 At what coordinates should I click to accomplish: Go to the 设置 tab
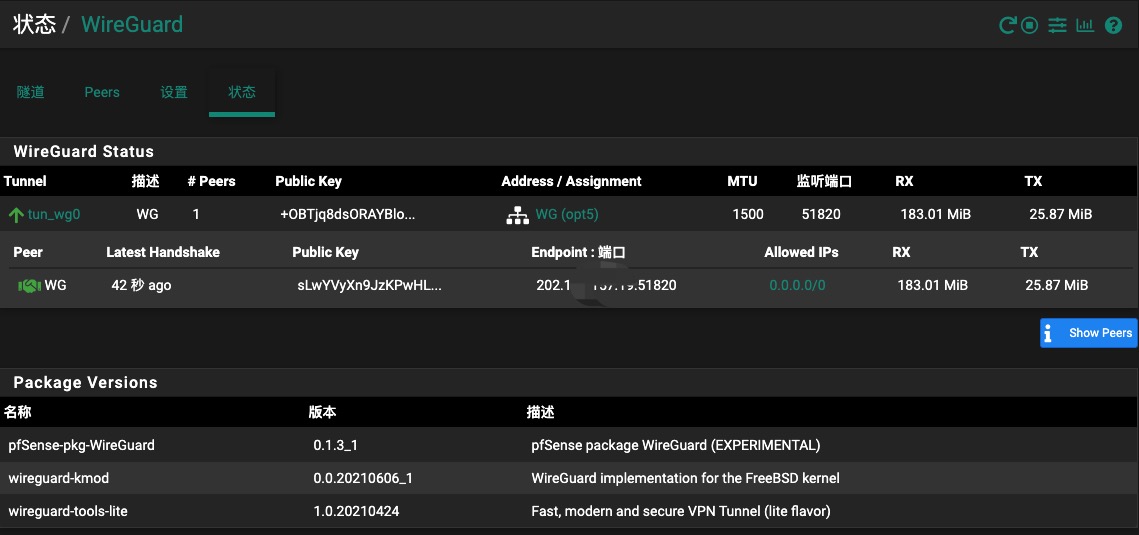tap(174, 92)
